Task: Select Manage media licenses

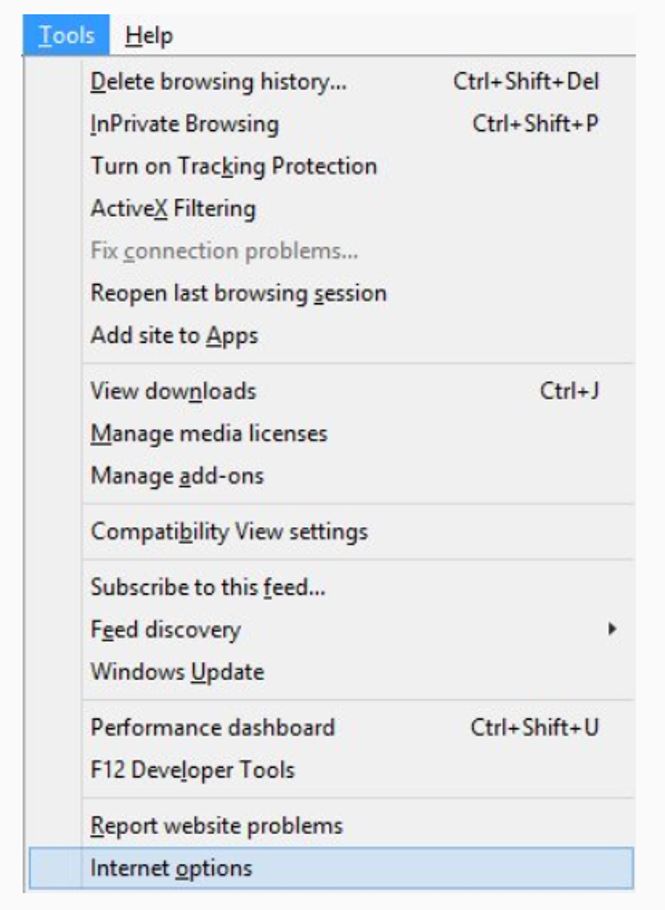Action: point(209,434)
